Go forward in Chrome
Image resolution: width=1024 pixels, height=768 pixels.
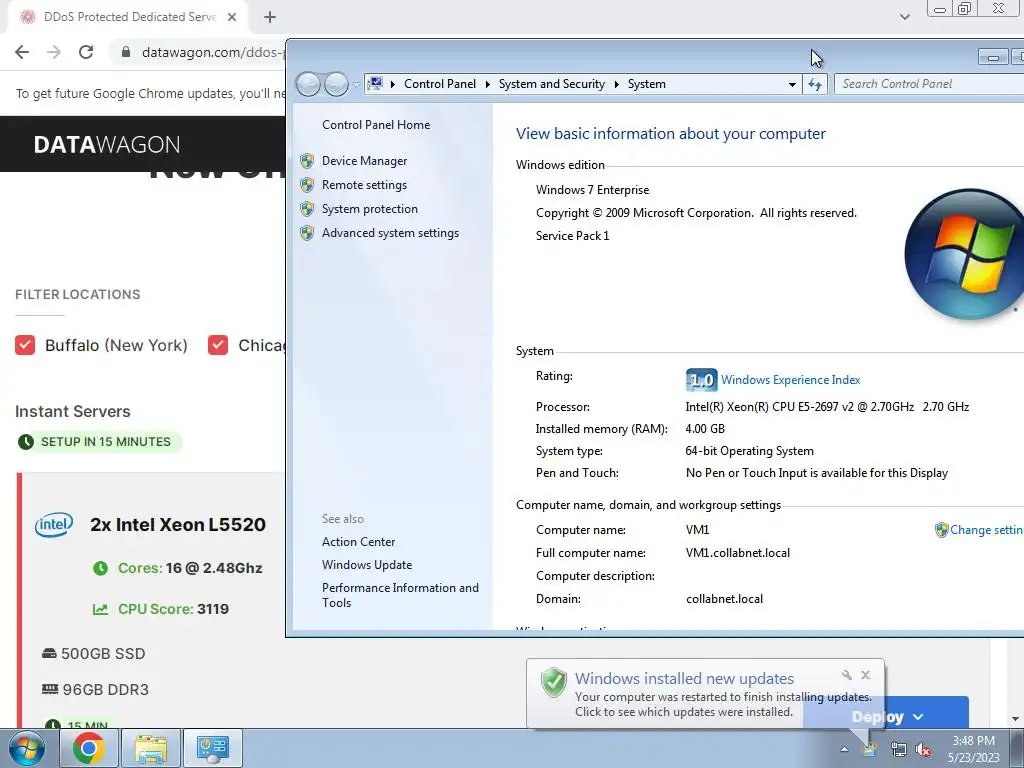[54, 52]
